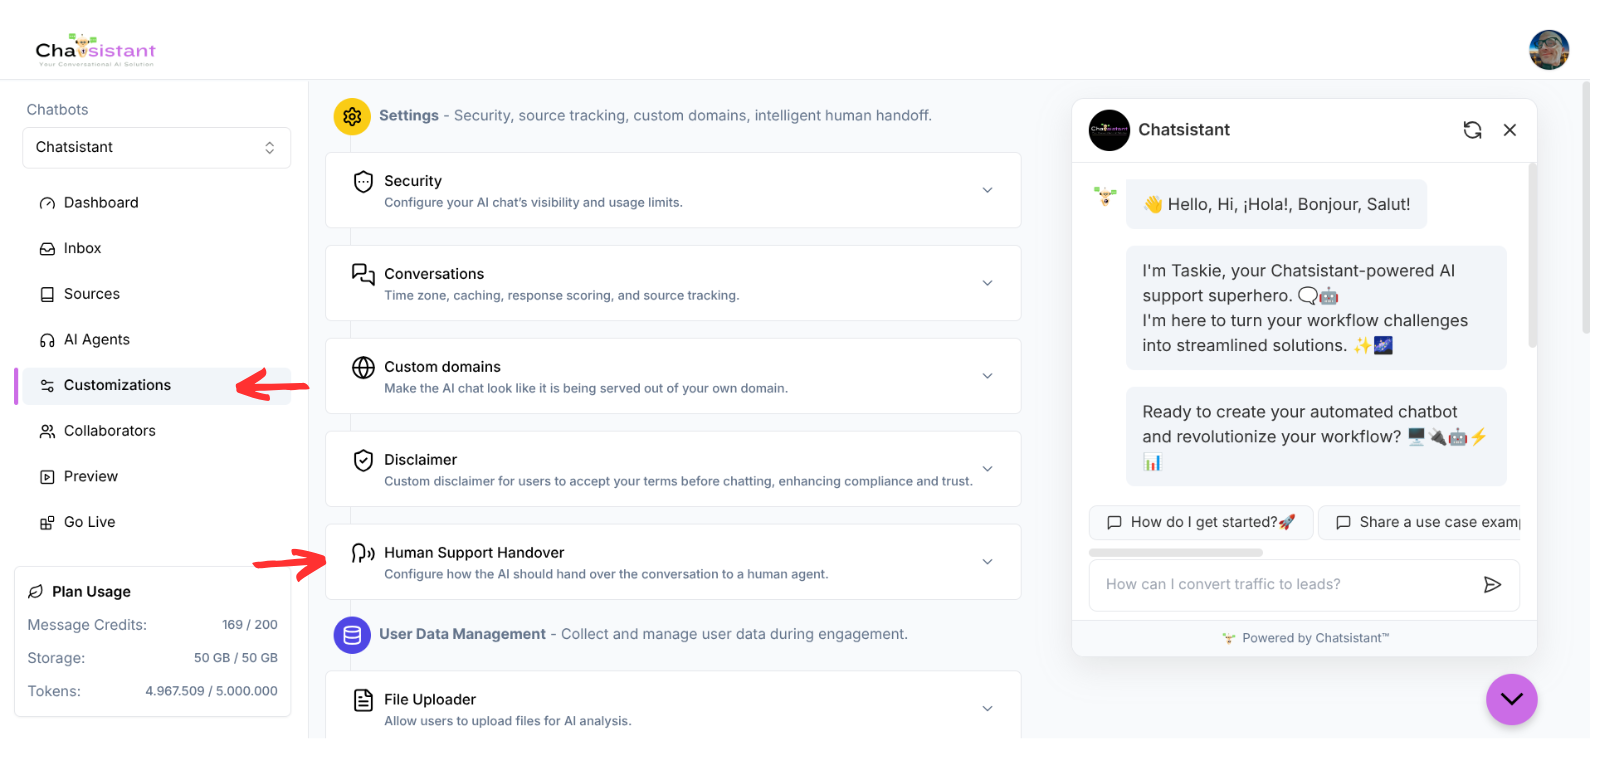Click the Taskie bot avatar
Image resolution: width=1600 pixels, height=769 pixels.
pos(1105,196)
